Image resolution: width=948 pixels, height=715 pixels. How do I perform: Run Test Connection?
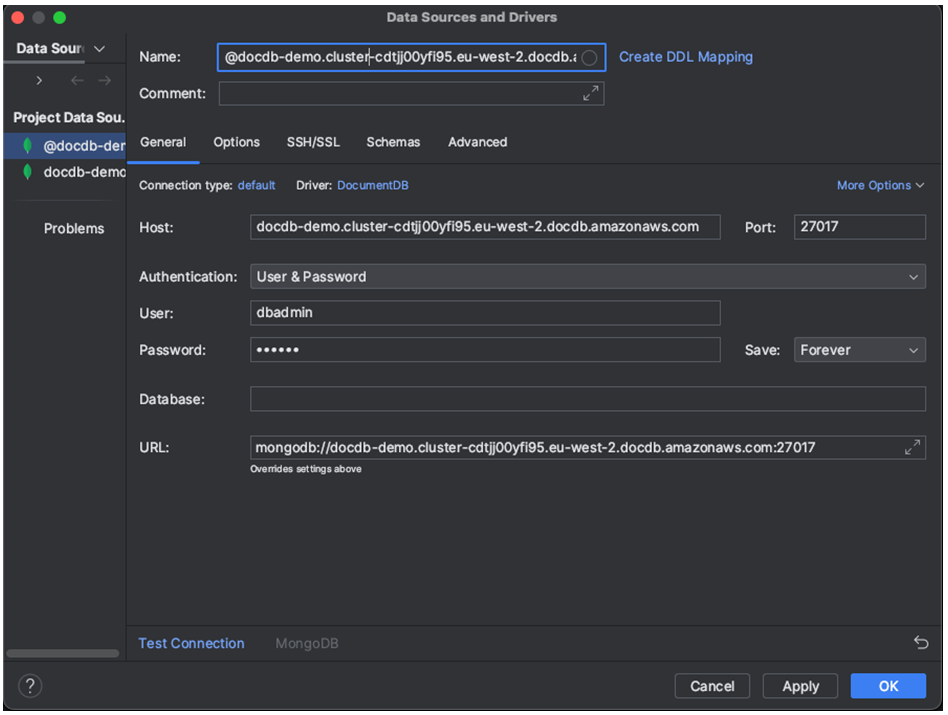click(x=191, y=643)
